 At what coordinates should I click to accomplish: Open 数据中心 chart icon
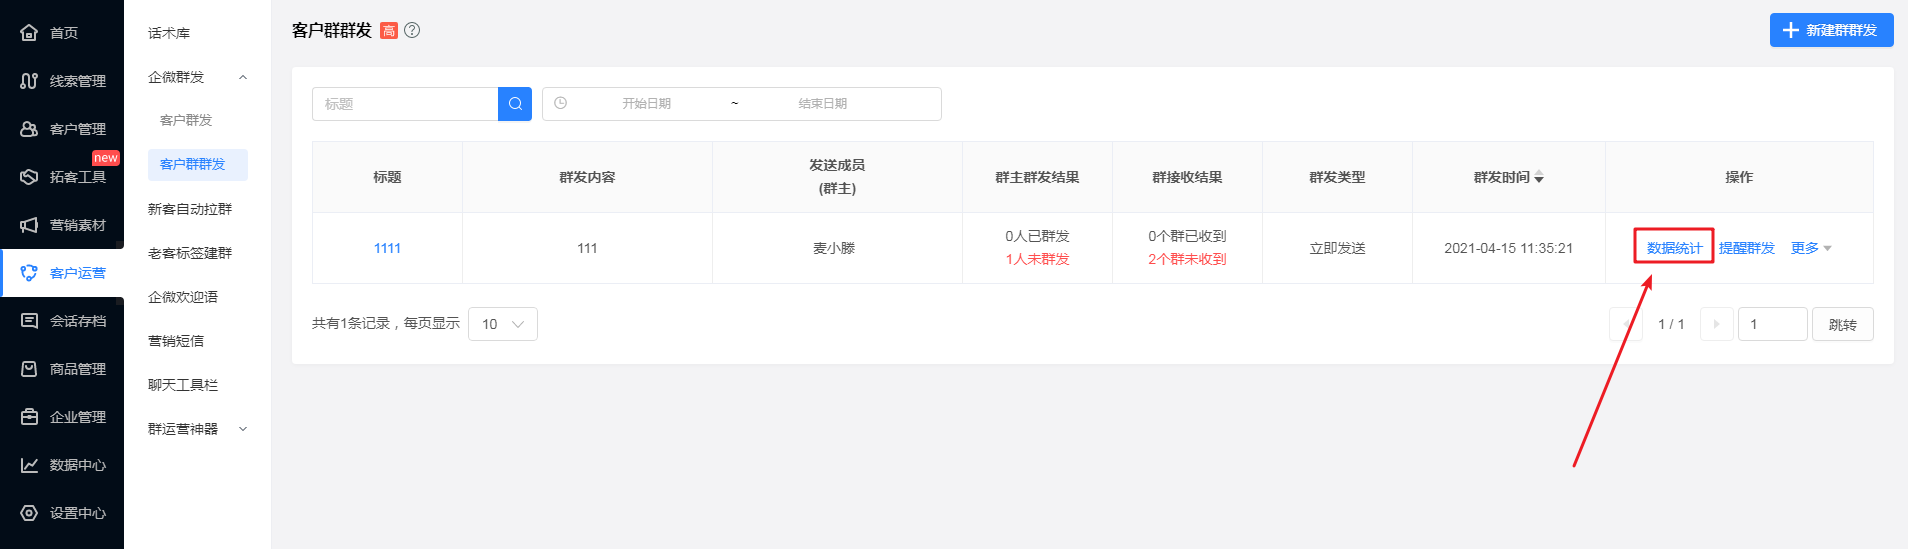(x=29, y=465)
